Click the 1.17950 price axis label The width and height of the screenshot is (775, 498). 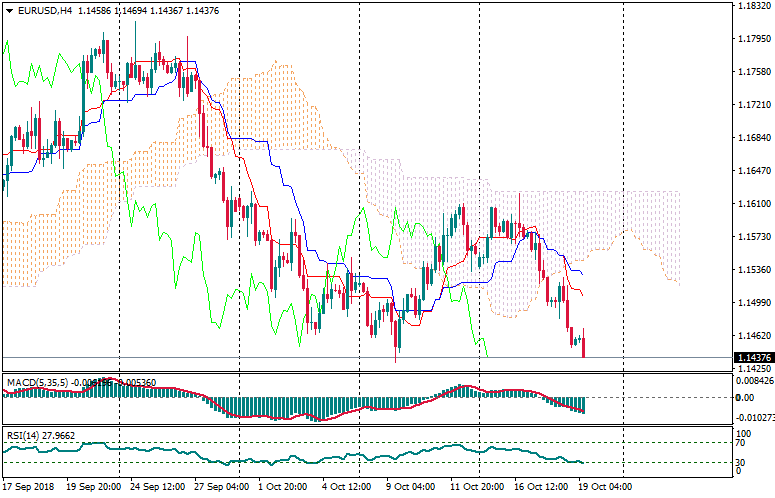click(x=753, y=39)
